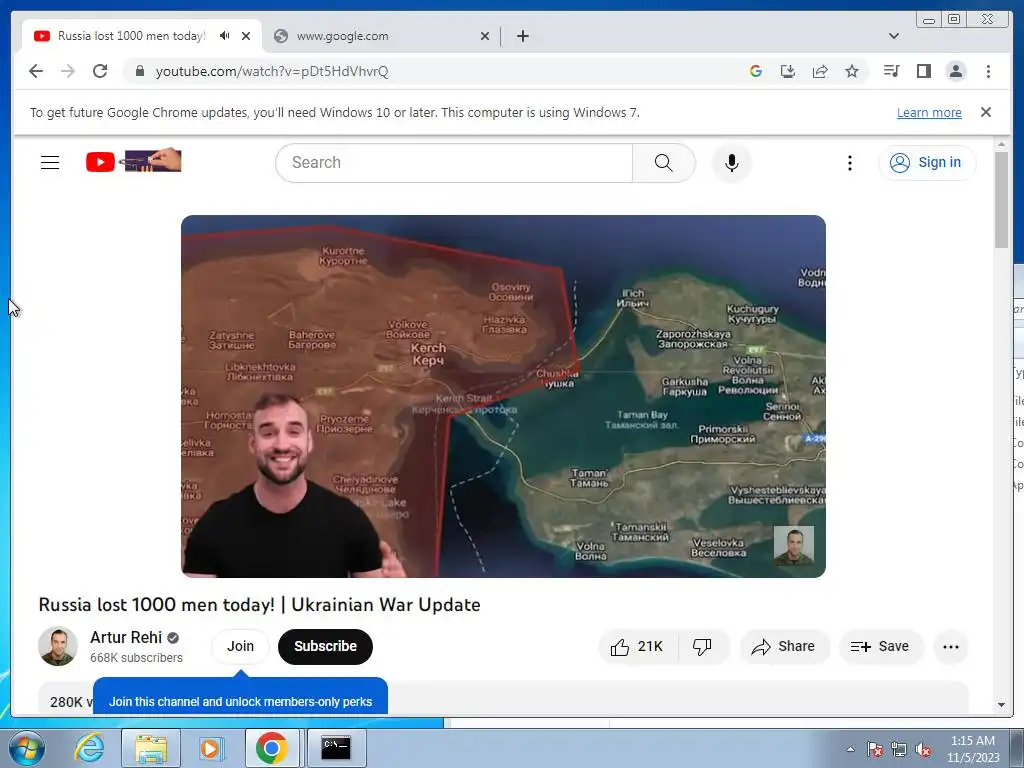
Task: Click the page scrollbar thumb
Action: coord(1001,199)
